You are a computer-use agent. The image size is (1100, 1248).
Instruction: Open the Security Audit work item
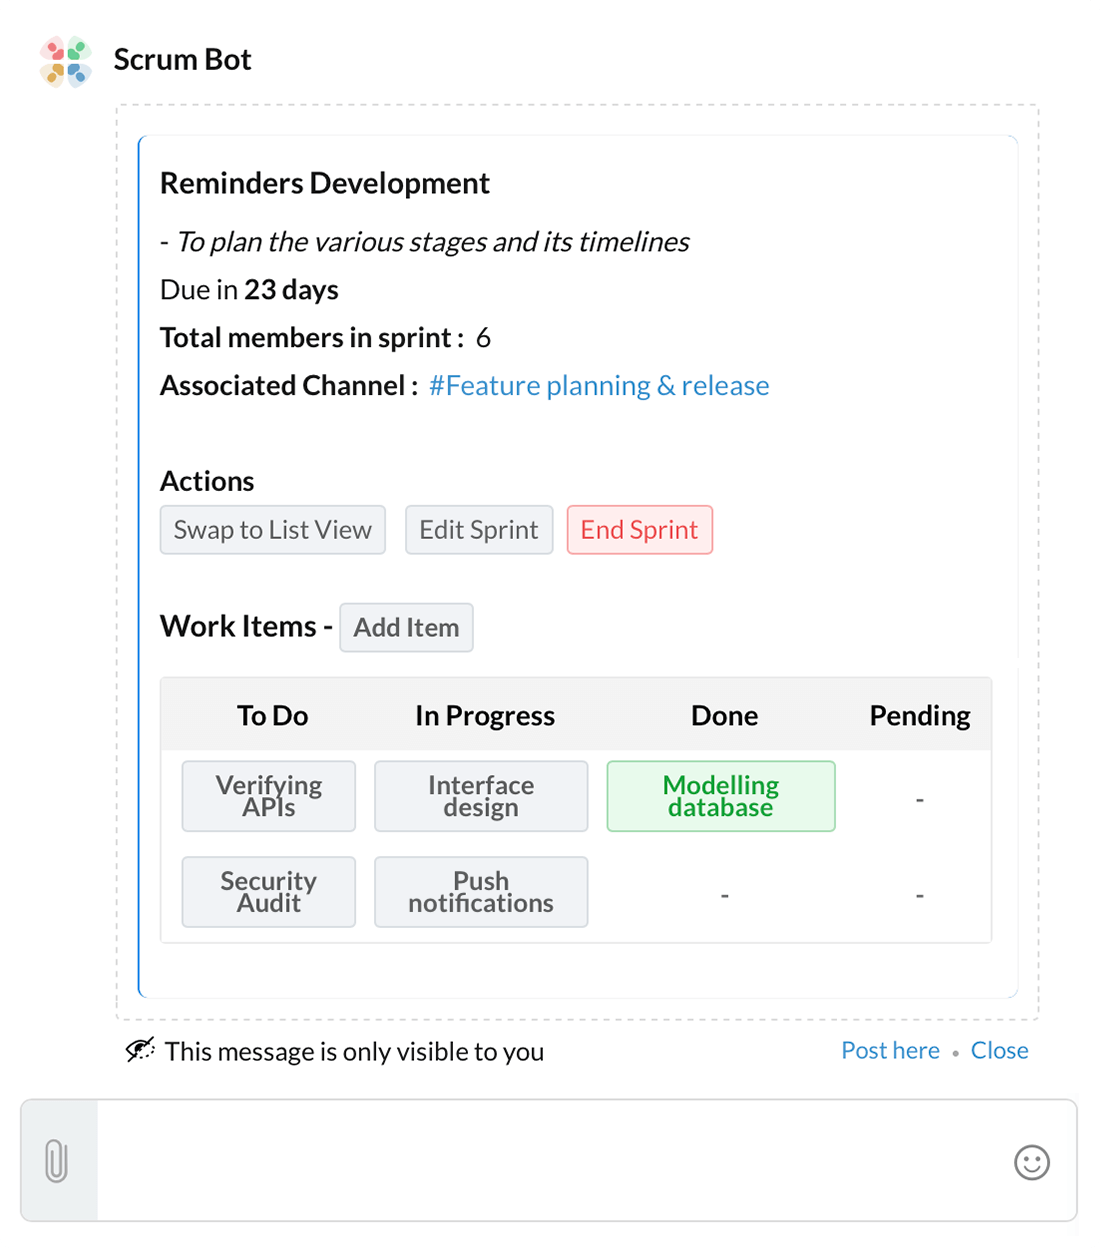pos(269,892)
